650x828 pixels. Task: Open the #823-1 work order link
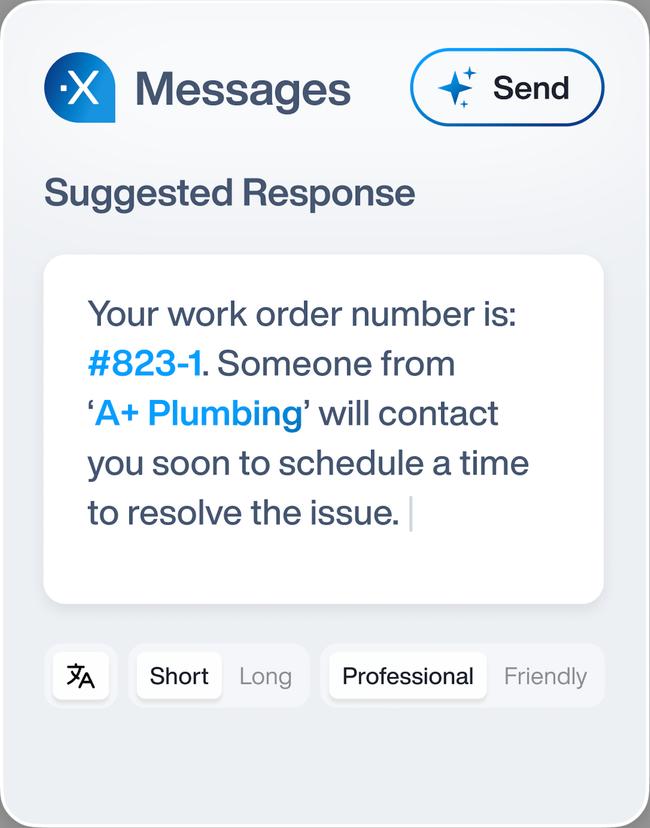(x=144, y=364)
